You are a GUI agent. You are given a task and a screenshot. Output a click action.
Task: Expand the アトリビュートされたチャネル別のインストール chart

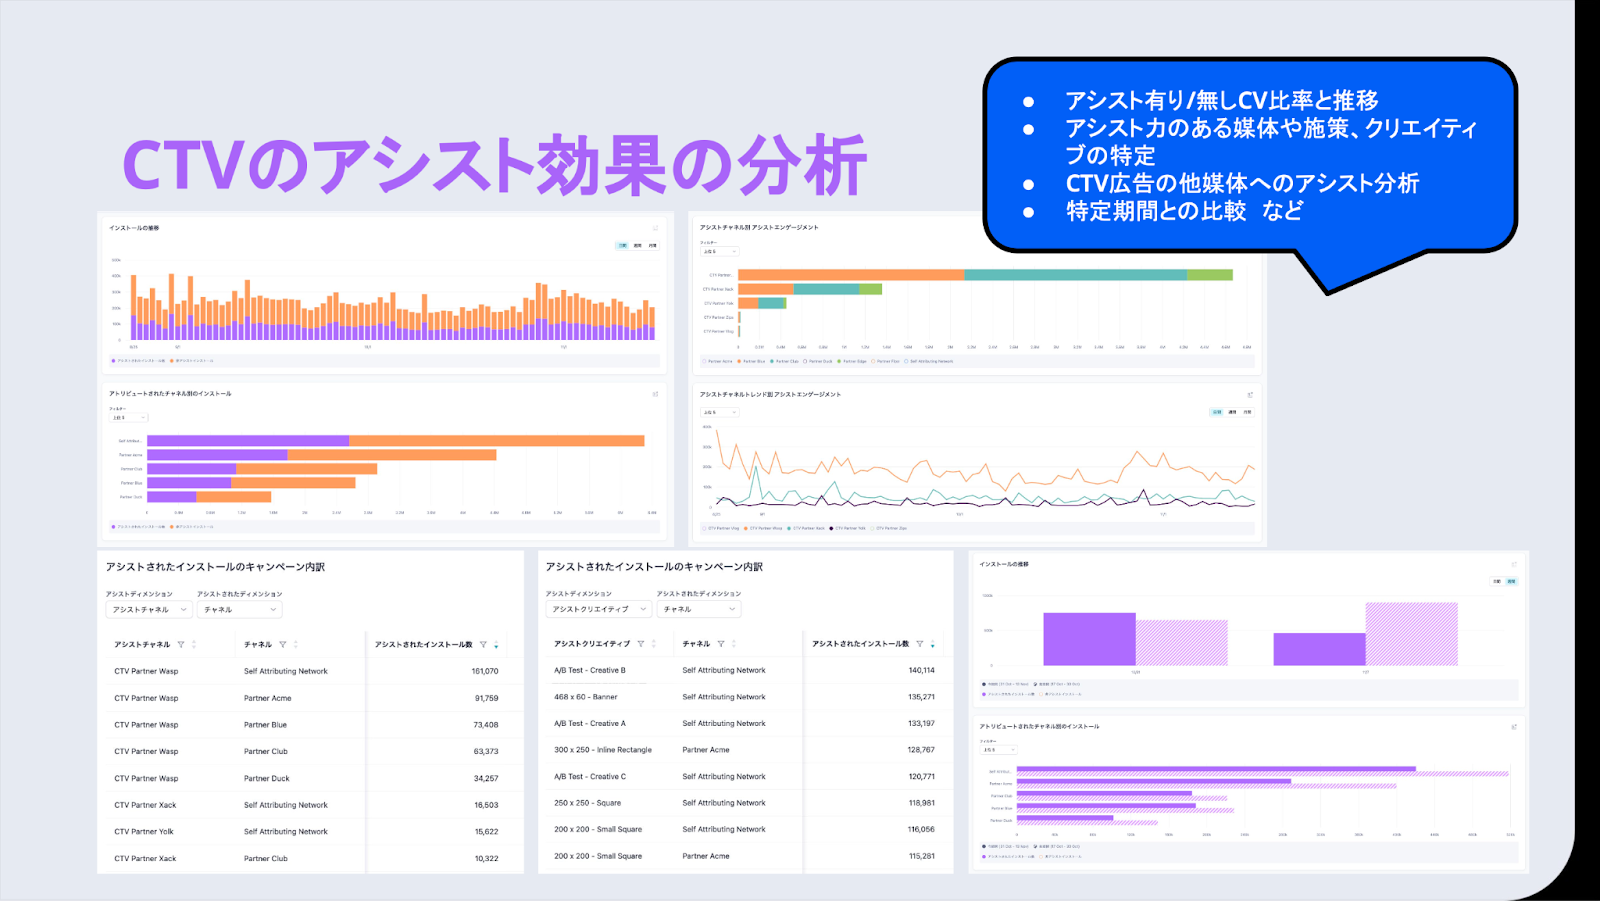tap(656, 394)
